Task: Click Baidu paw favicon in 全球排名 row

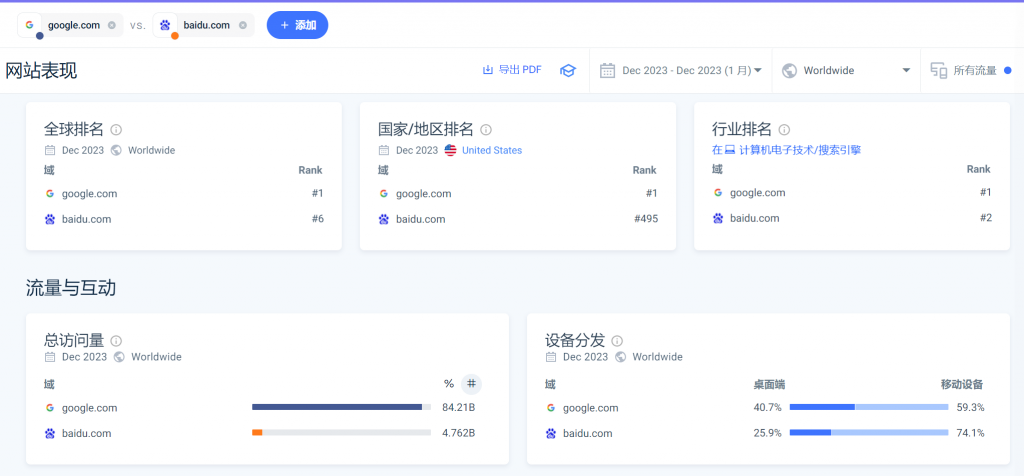Action: 50,219
